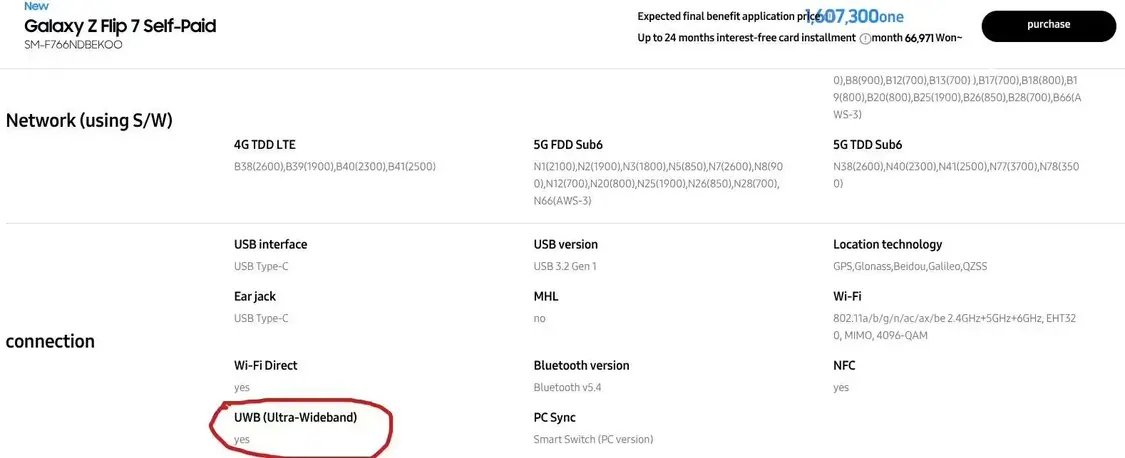The height and width of the screenshot is (458, 1125).
Task: Click the interest-free card installment text
Action: point(746,38)
